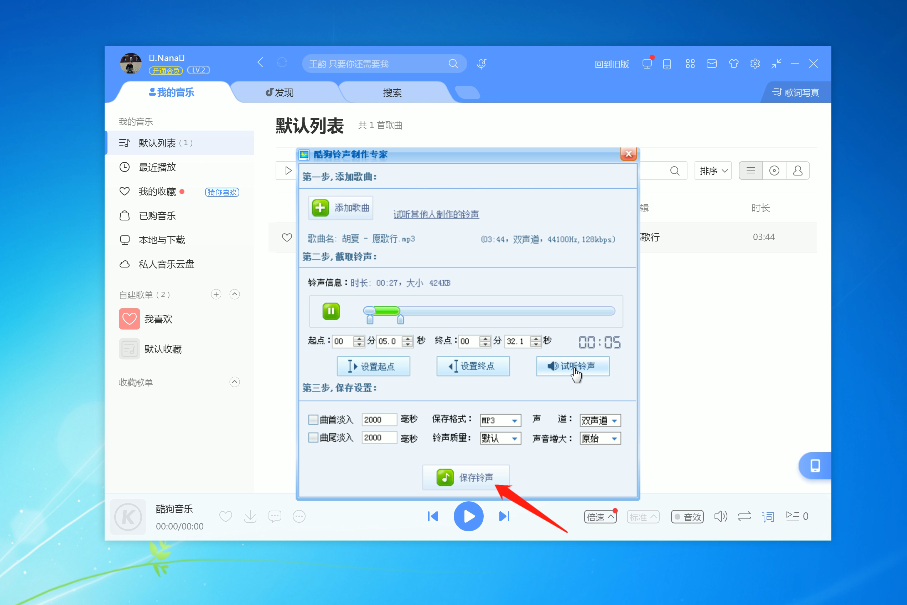Open the 声道 双声道 dropdown
Screen dimensions: 907x605
(x=600, y=420)
